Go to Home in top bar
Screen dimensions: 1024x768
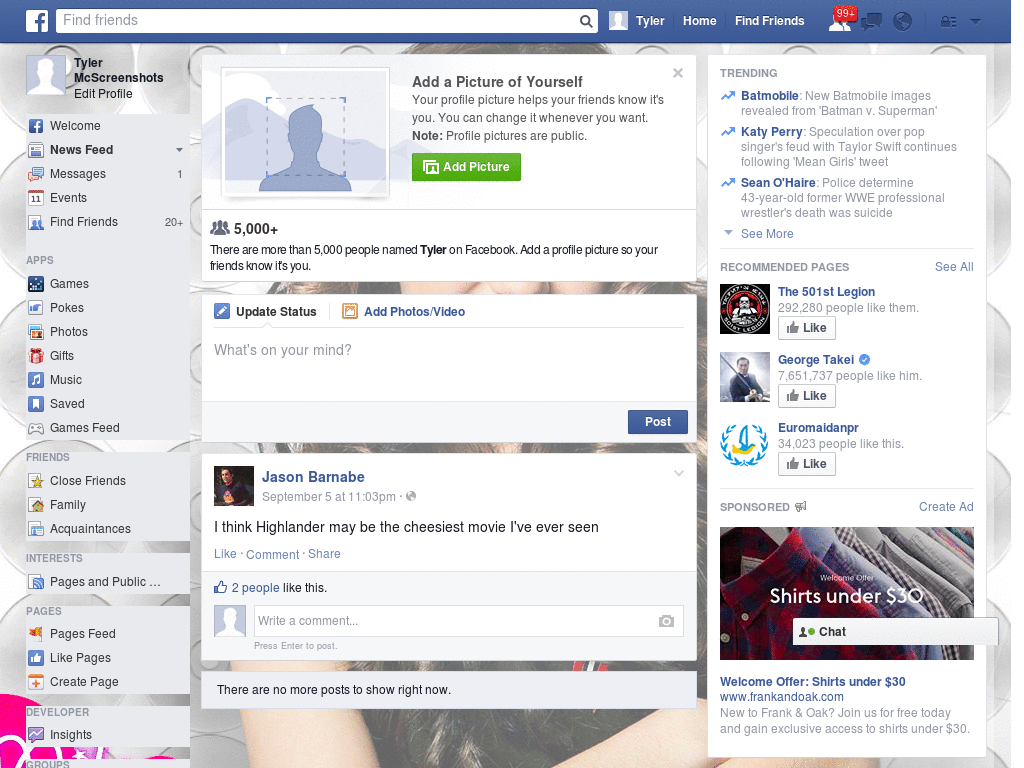[x=699, y=21]
